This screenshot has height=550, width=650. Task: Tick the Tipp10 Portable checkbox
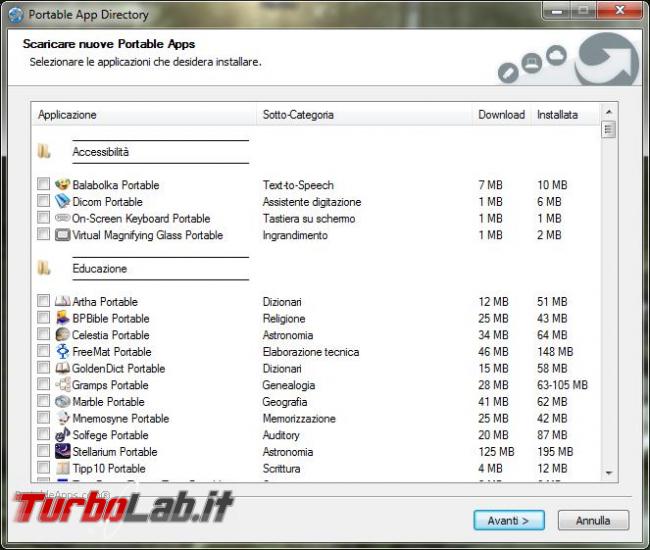(43, 467)
